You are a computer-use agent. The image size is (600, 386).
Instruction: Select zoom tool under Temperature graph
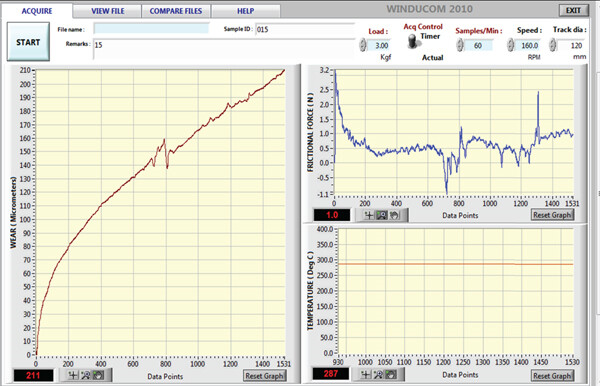tap(378, 374)
